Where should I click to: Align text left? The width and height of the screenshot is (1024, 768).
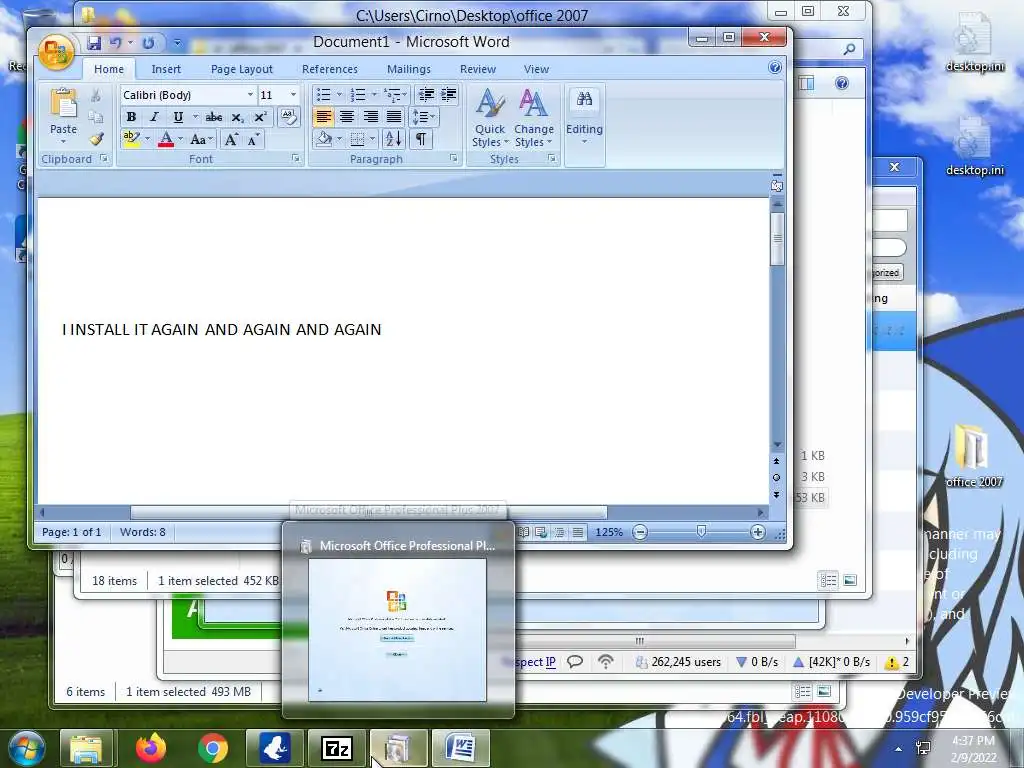point(323,118)
